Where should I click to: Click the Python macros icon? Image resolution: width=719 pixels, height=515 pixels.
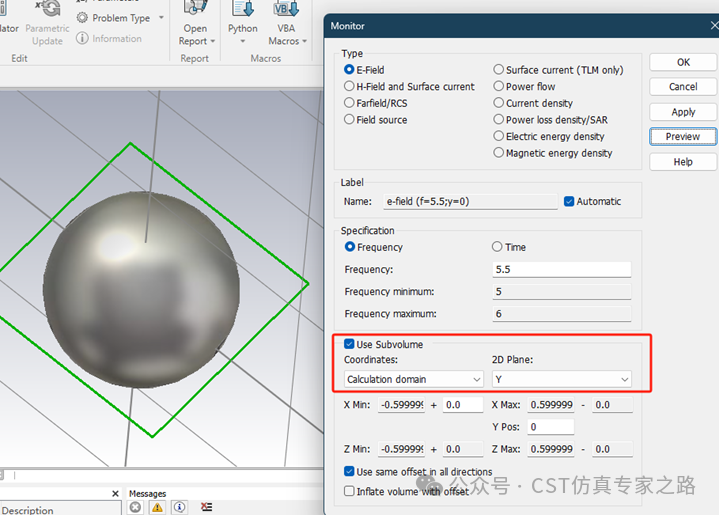[x=243, y=8]
